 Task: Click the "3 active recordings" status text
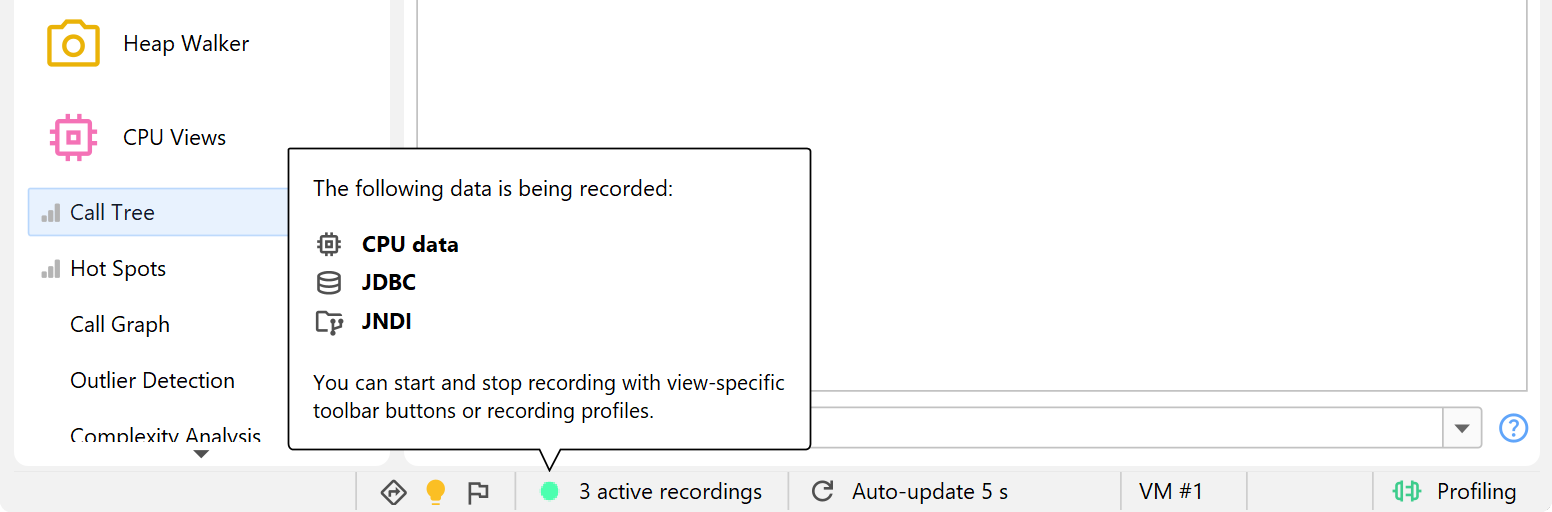point(670,492)
